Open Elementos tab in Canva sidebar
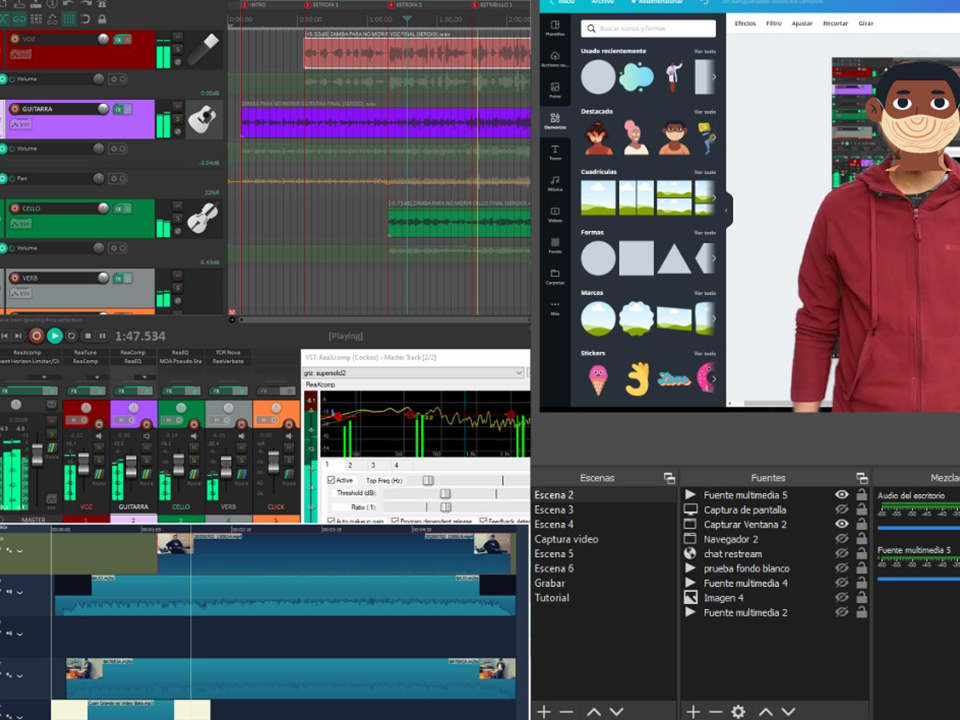 [555, 121]
